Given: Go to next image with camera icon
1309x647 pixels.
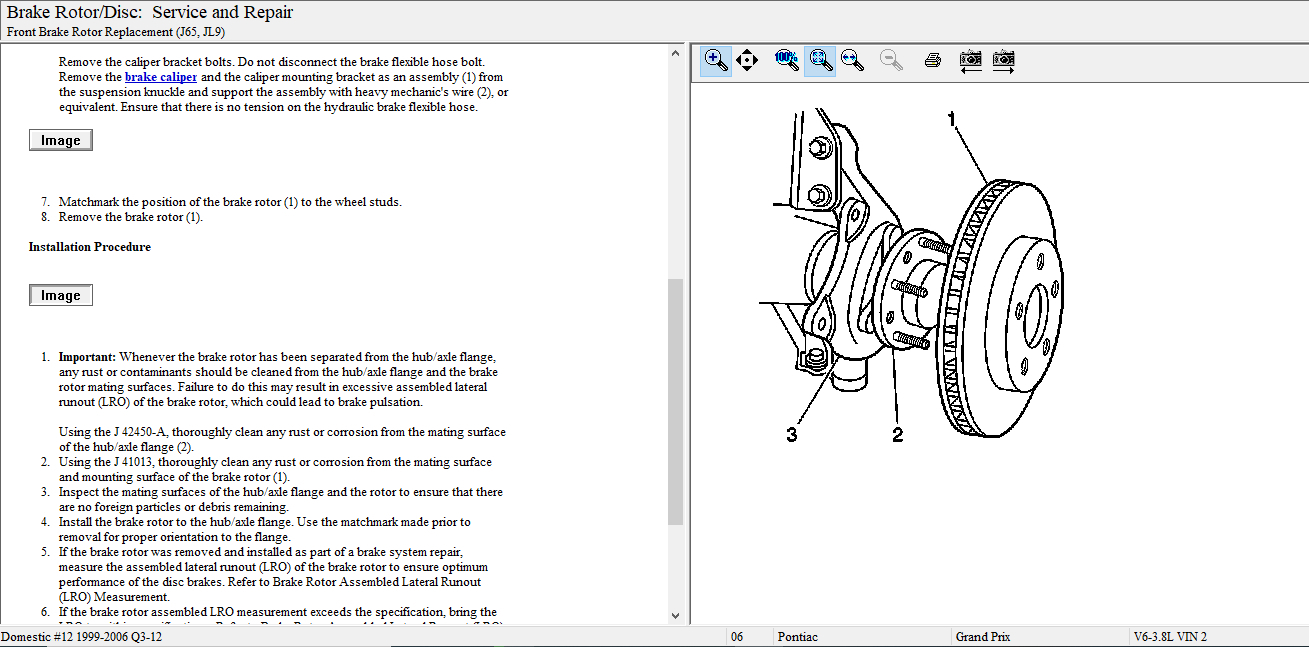Looking at the screenshot, I should coord(1004,60).
